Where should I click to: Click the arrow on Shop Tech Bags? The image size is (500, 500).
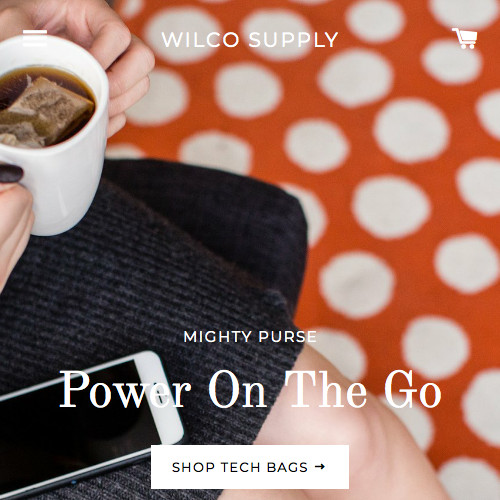point(320,467)
